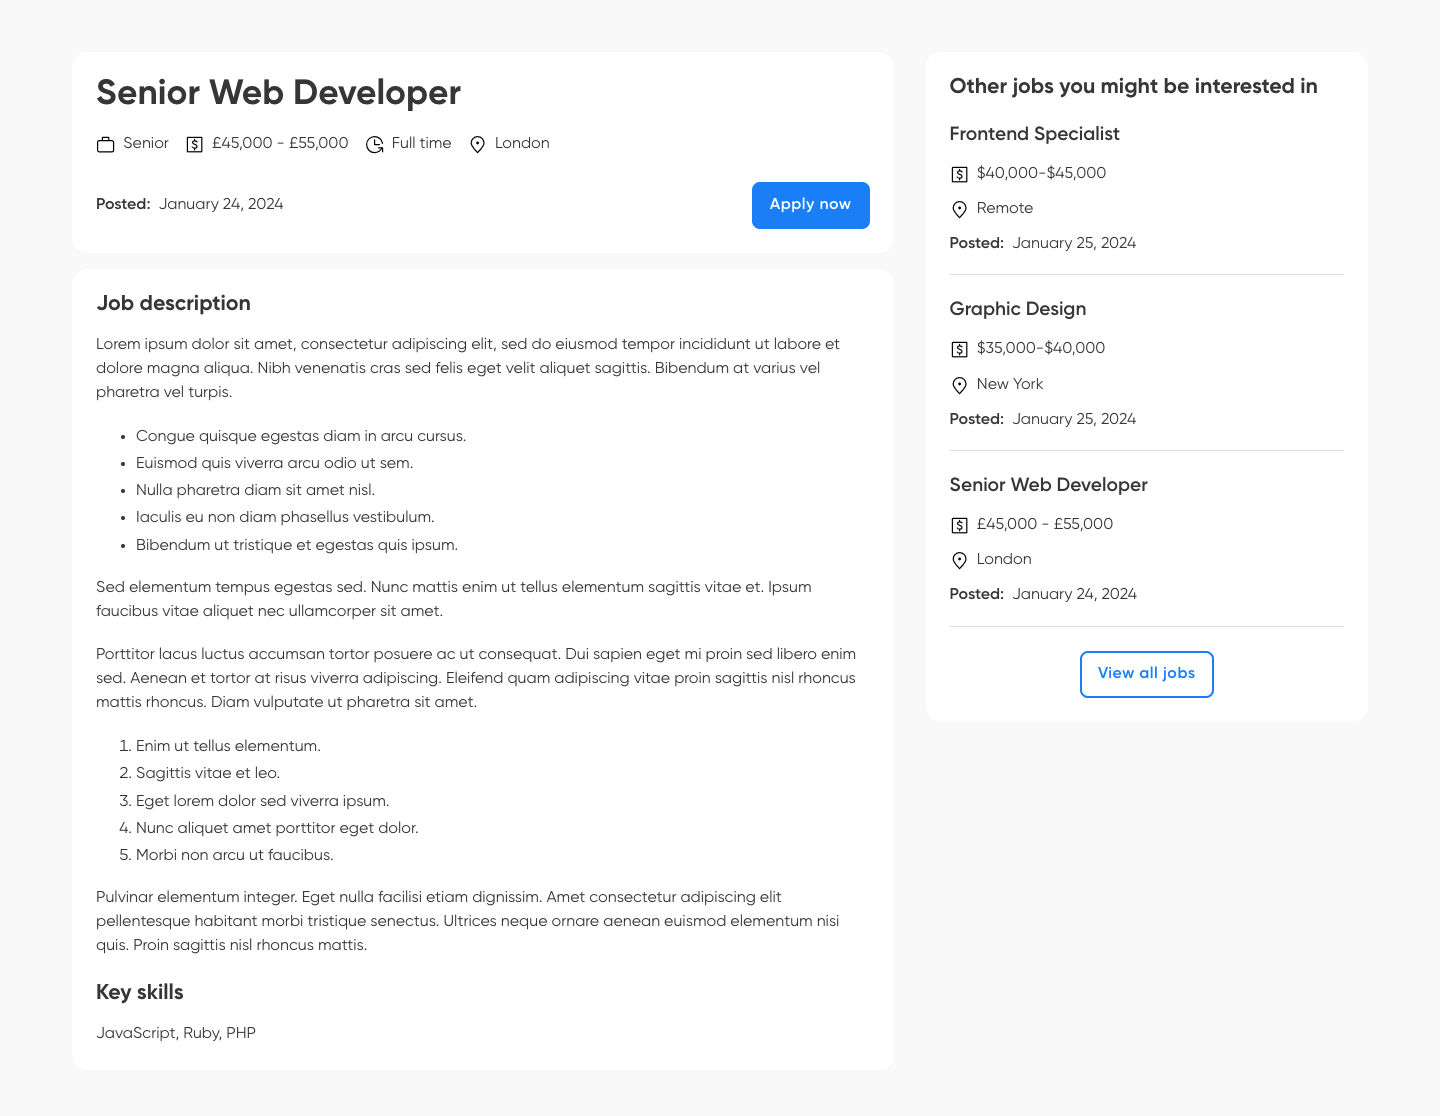Click the salary icon in sidebar Senior Web Developer listing
The width and height of the screenshot is (1440, 1116).
pos(959,525)
